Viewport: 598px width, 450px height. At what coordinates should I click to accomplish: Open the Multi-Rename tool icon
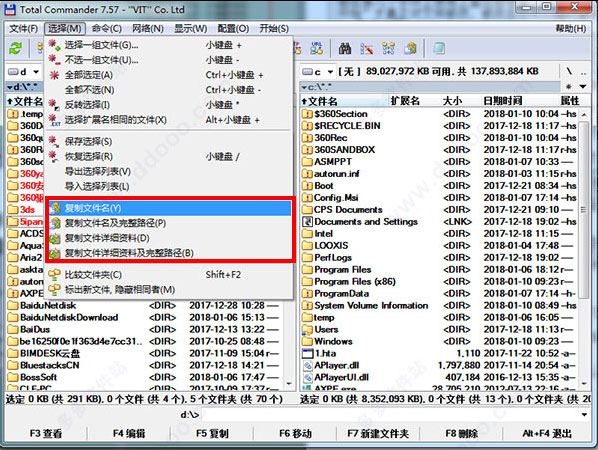pos(367,49)
